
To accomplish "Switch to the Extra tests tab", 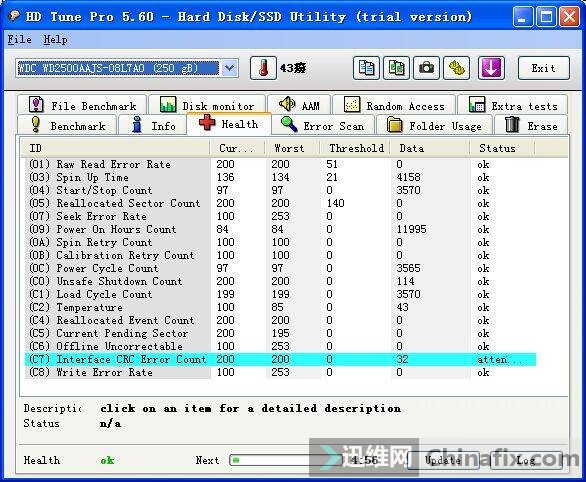I will pyautogui.click(x=513, y=105).
